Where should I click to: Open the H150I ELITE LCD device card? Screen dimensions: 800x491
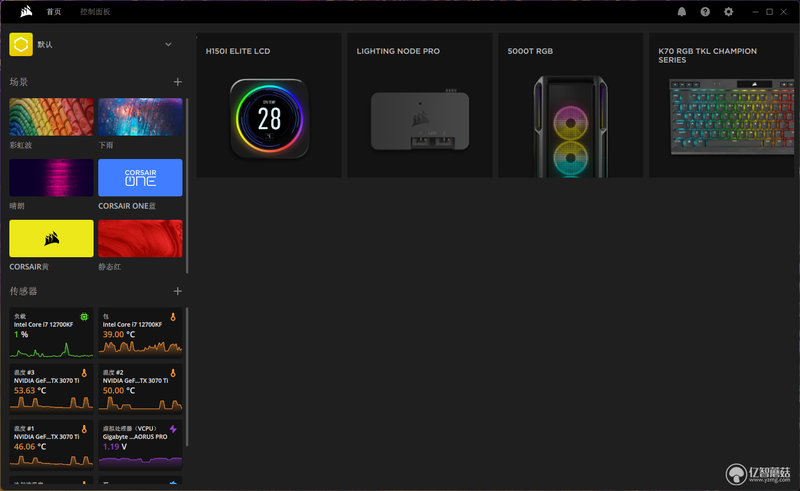pos(269,105)
